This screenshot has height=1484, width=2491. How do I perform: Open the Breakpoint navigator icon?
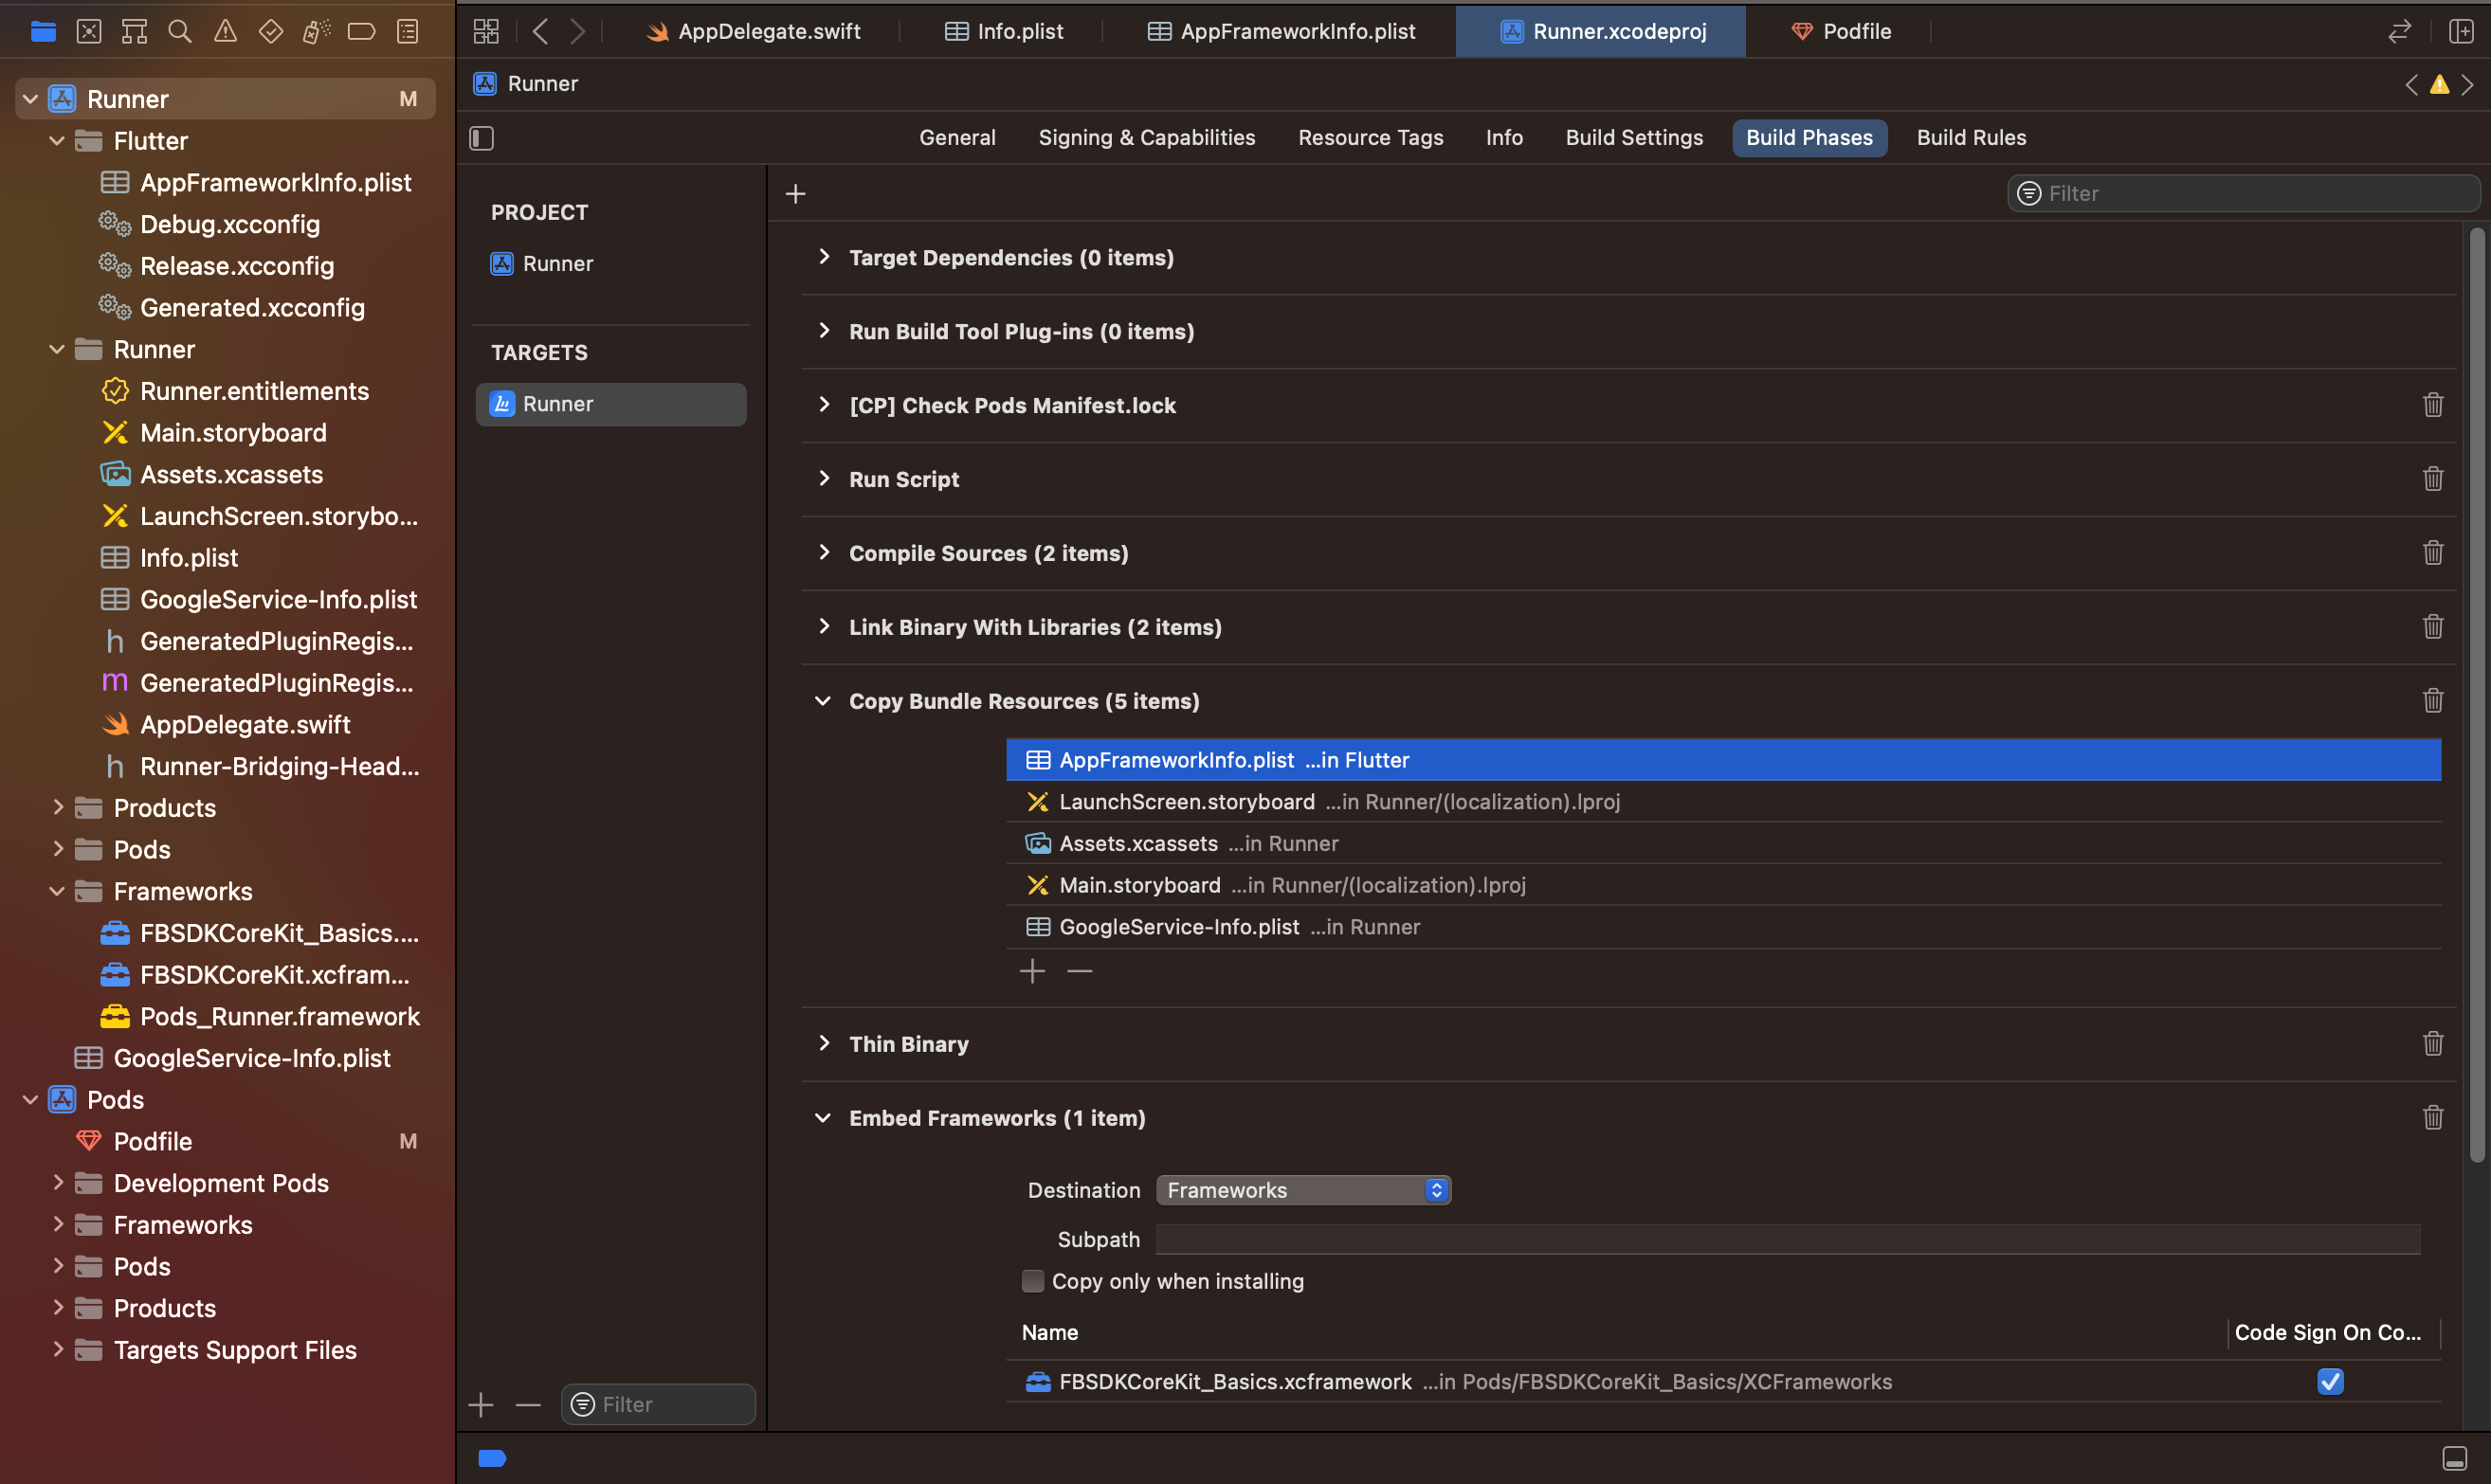(361, 31)
